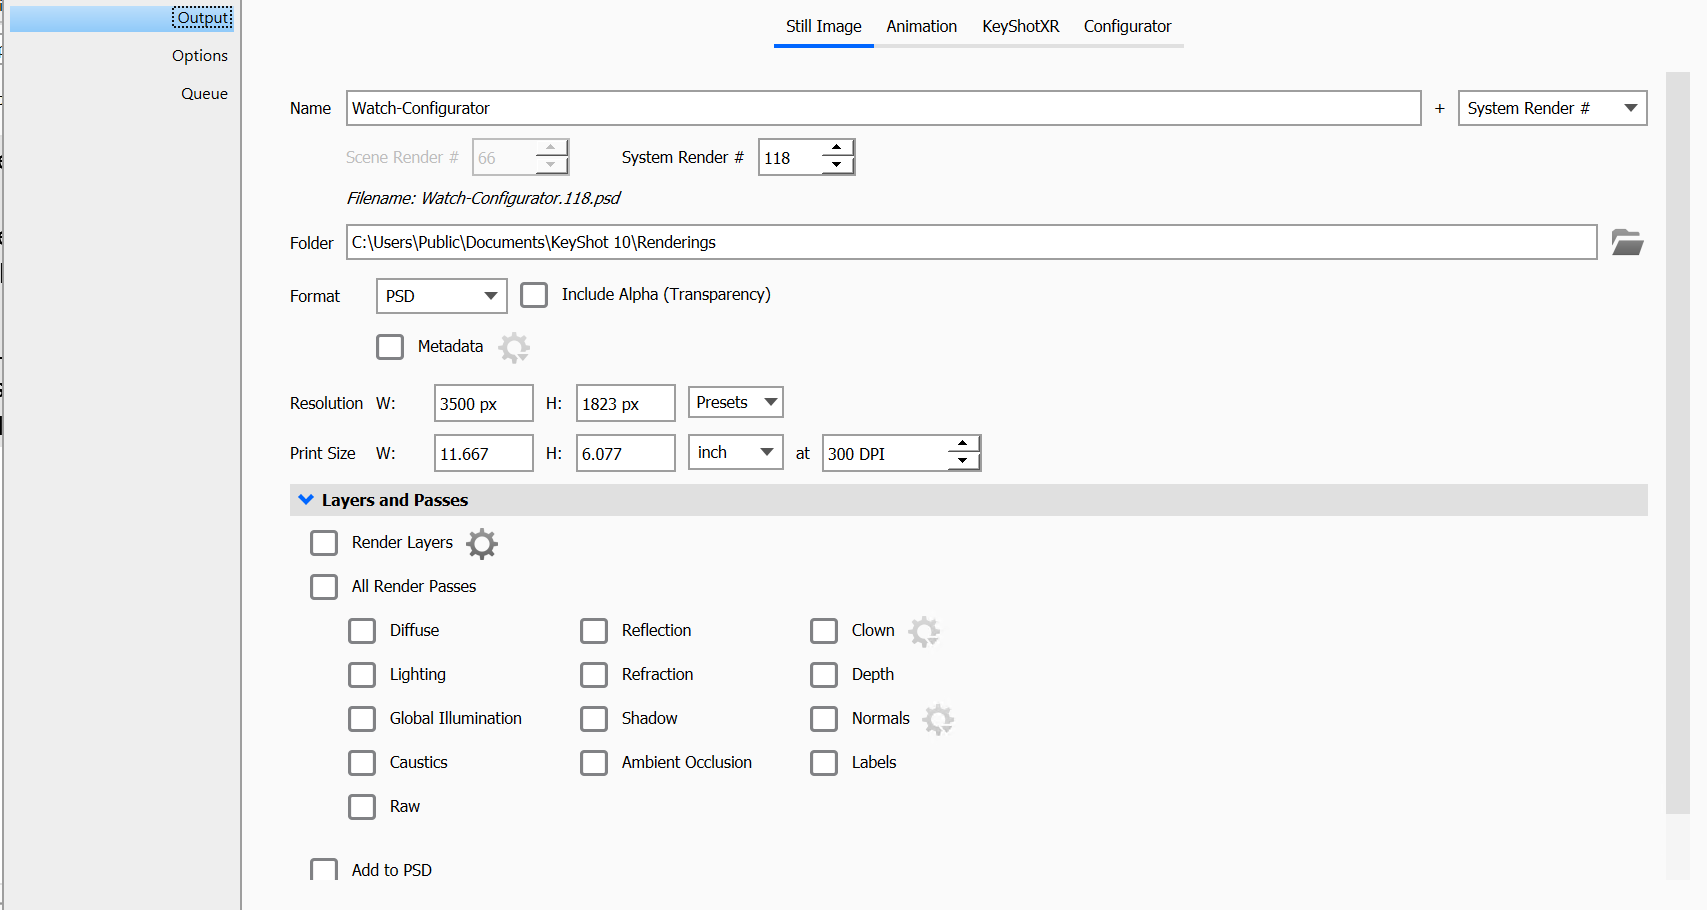
Task: Go to Options in the sidebar
Action: pyautogui.click(x=200, y=56)
